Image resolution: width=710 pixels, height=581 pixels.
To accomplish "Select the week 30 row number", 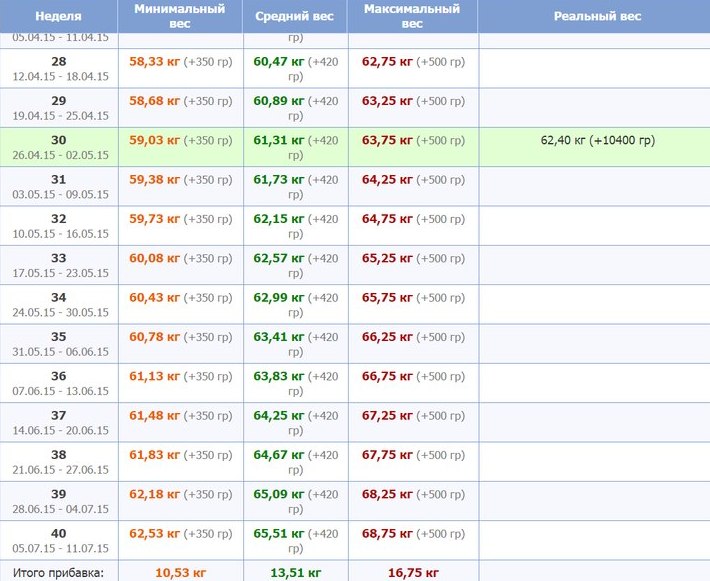I will 58,140.
